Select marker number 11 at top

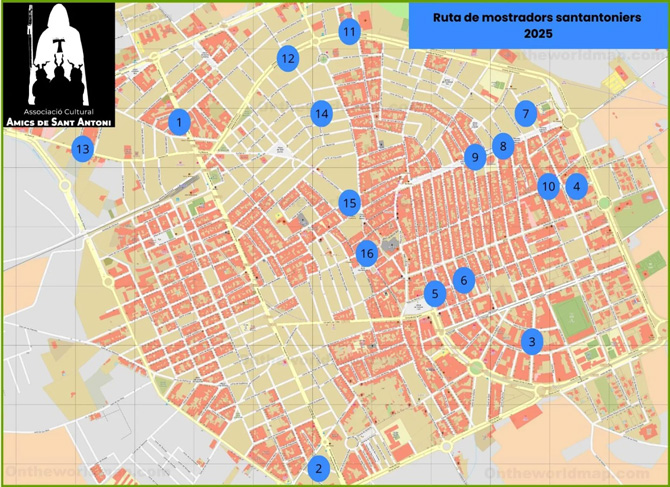349,31
